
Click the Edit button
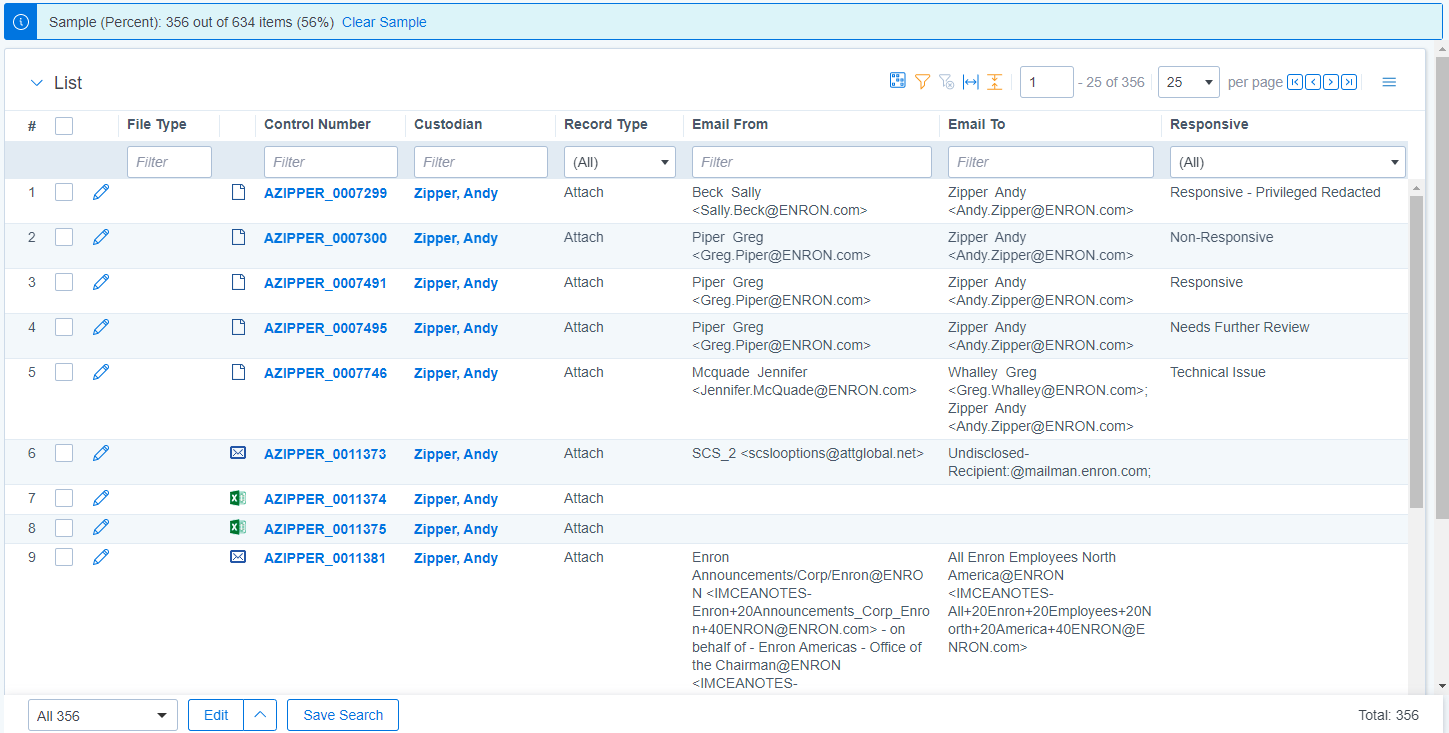point(216,715)
